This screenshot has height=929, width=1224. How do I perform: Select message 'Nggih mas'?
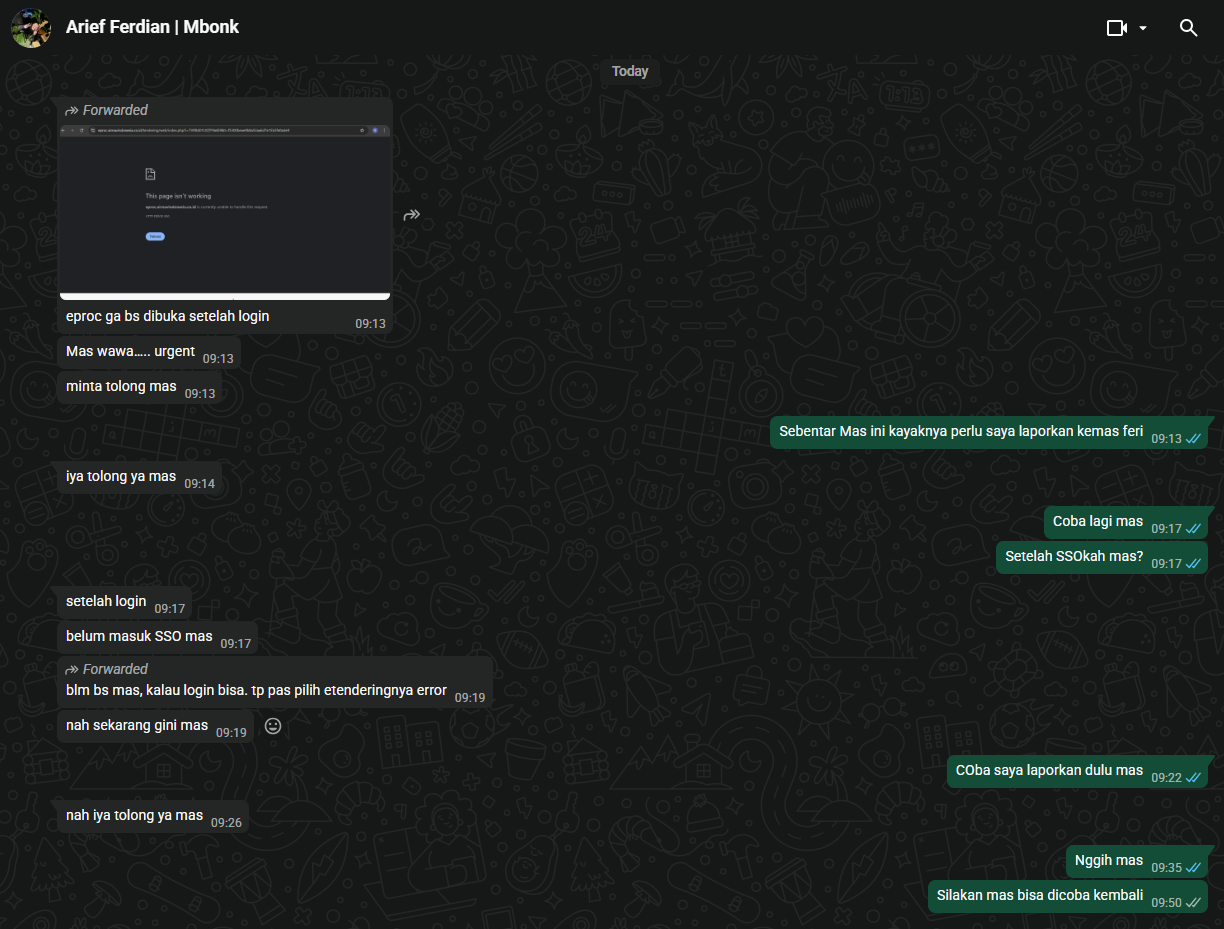(1109, 860)
